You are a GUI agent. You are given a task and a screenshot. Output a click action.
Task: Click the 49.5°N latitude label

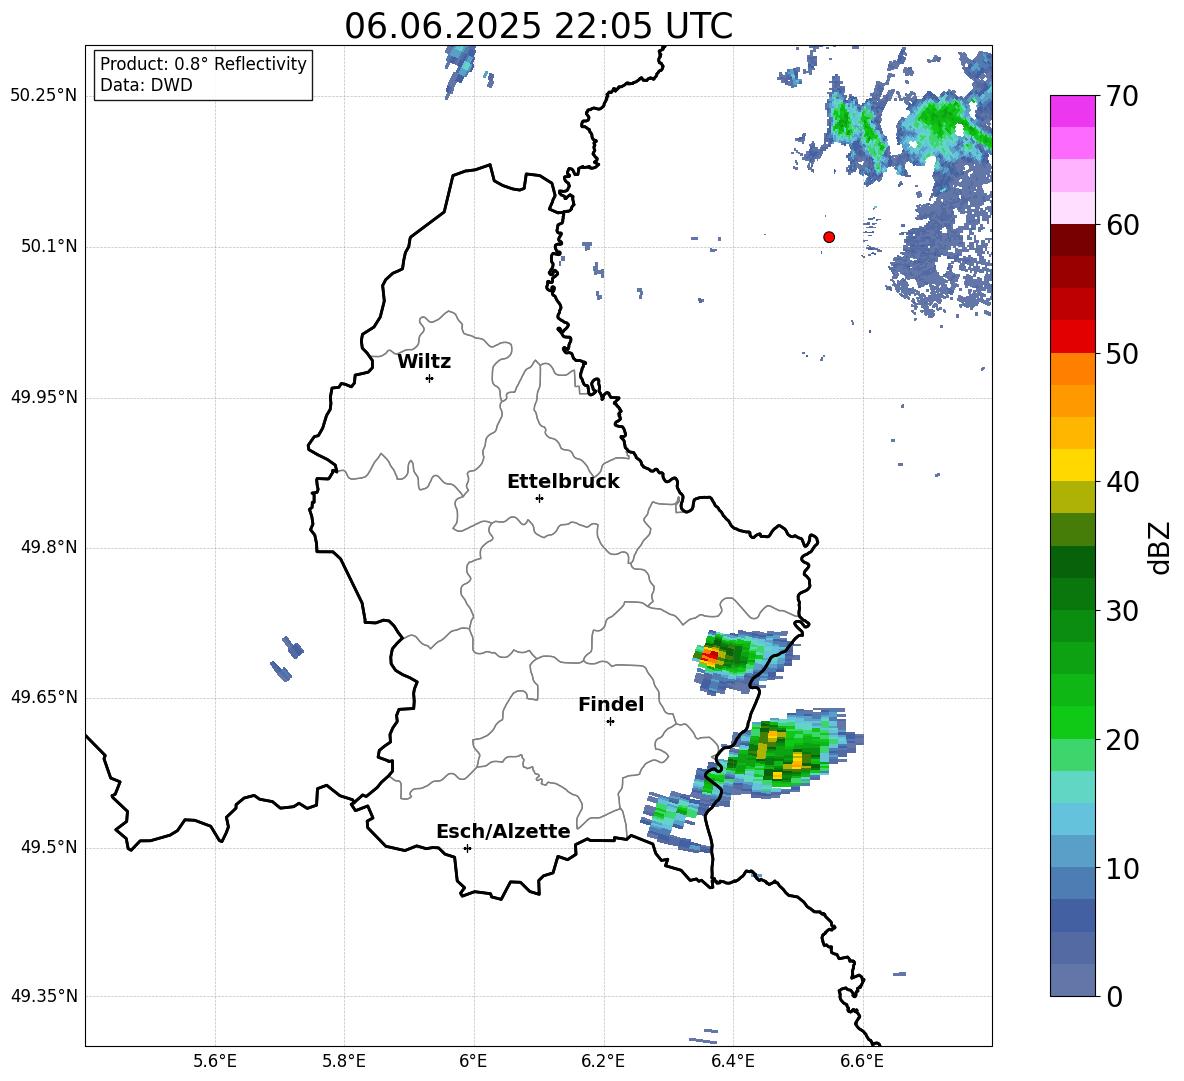49,847
